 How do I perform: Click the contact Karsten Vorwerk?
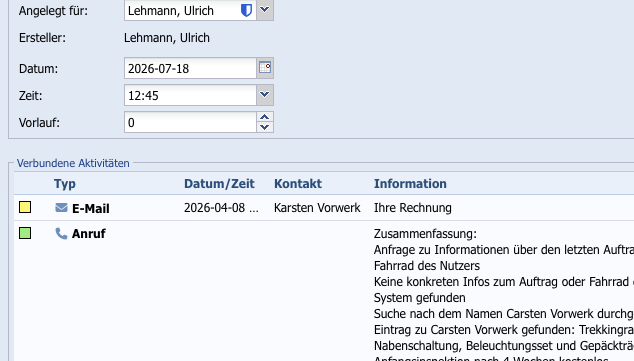(x=317, y=208)
